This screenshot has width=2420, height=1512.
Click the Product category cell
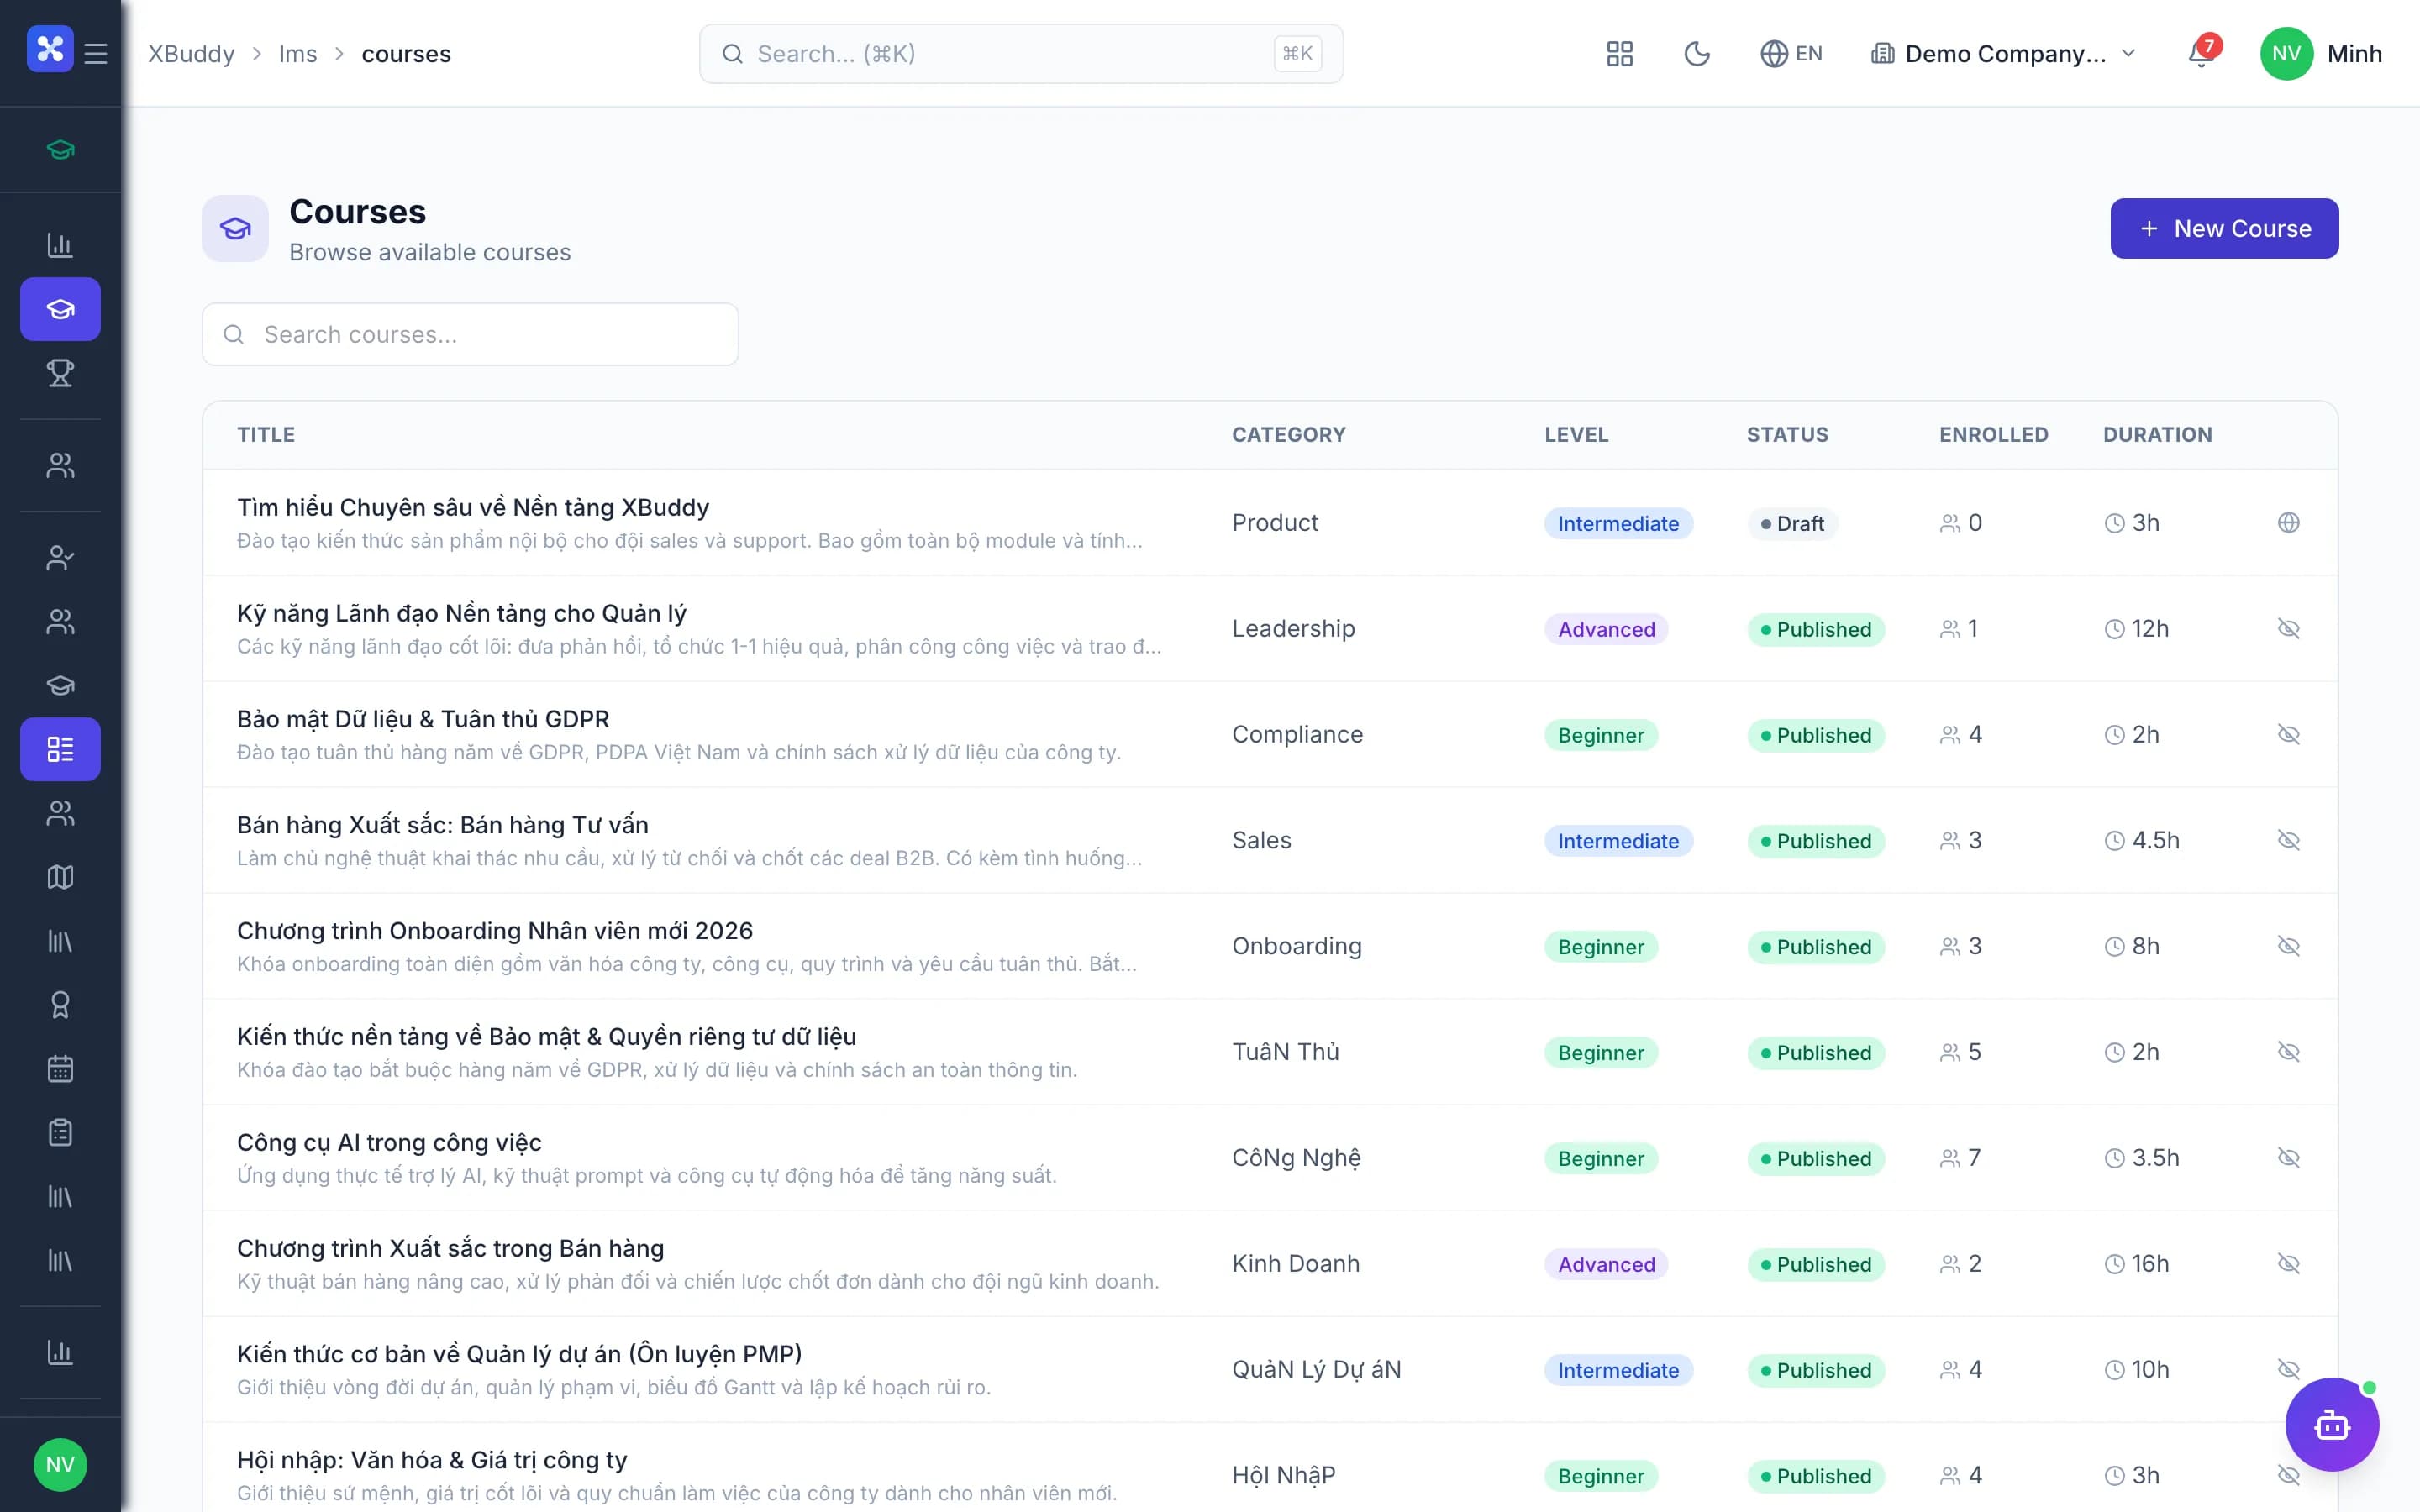click(x=1275, y=523)
